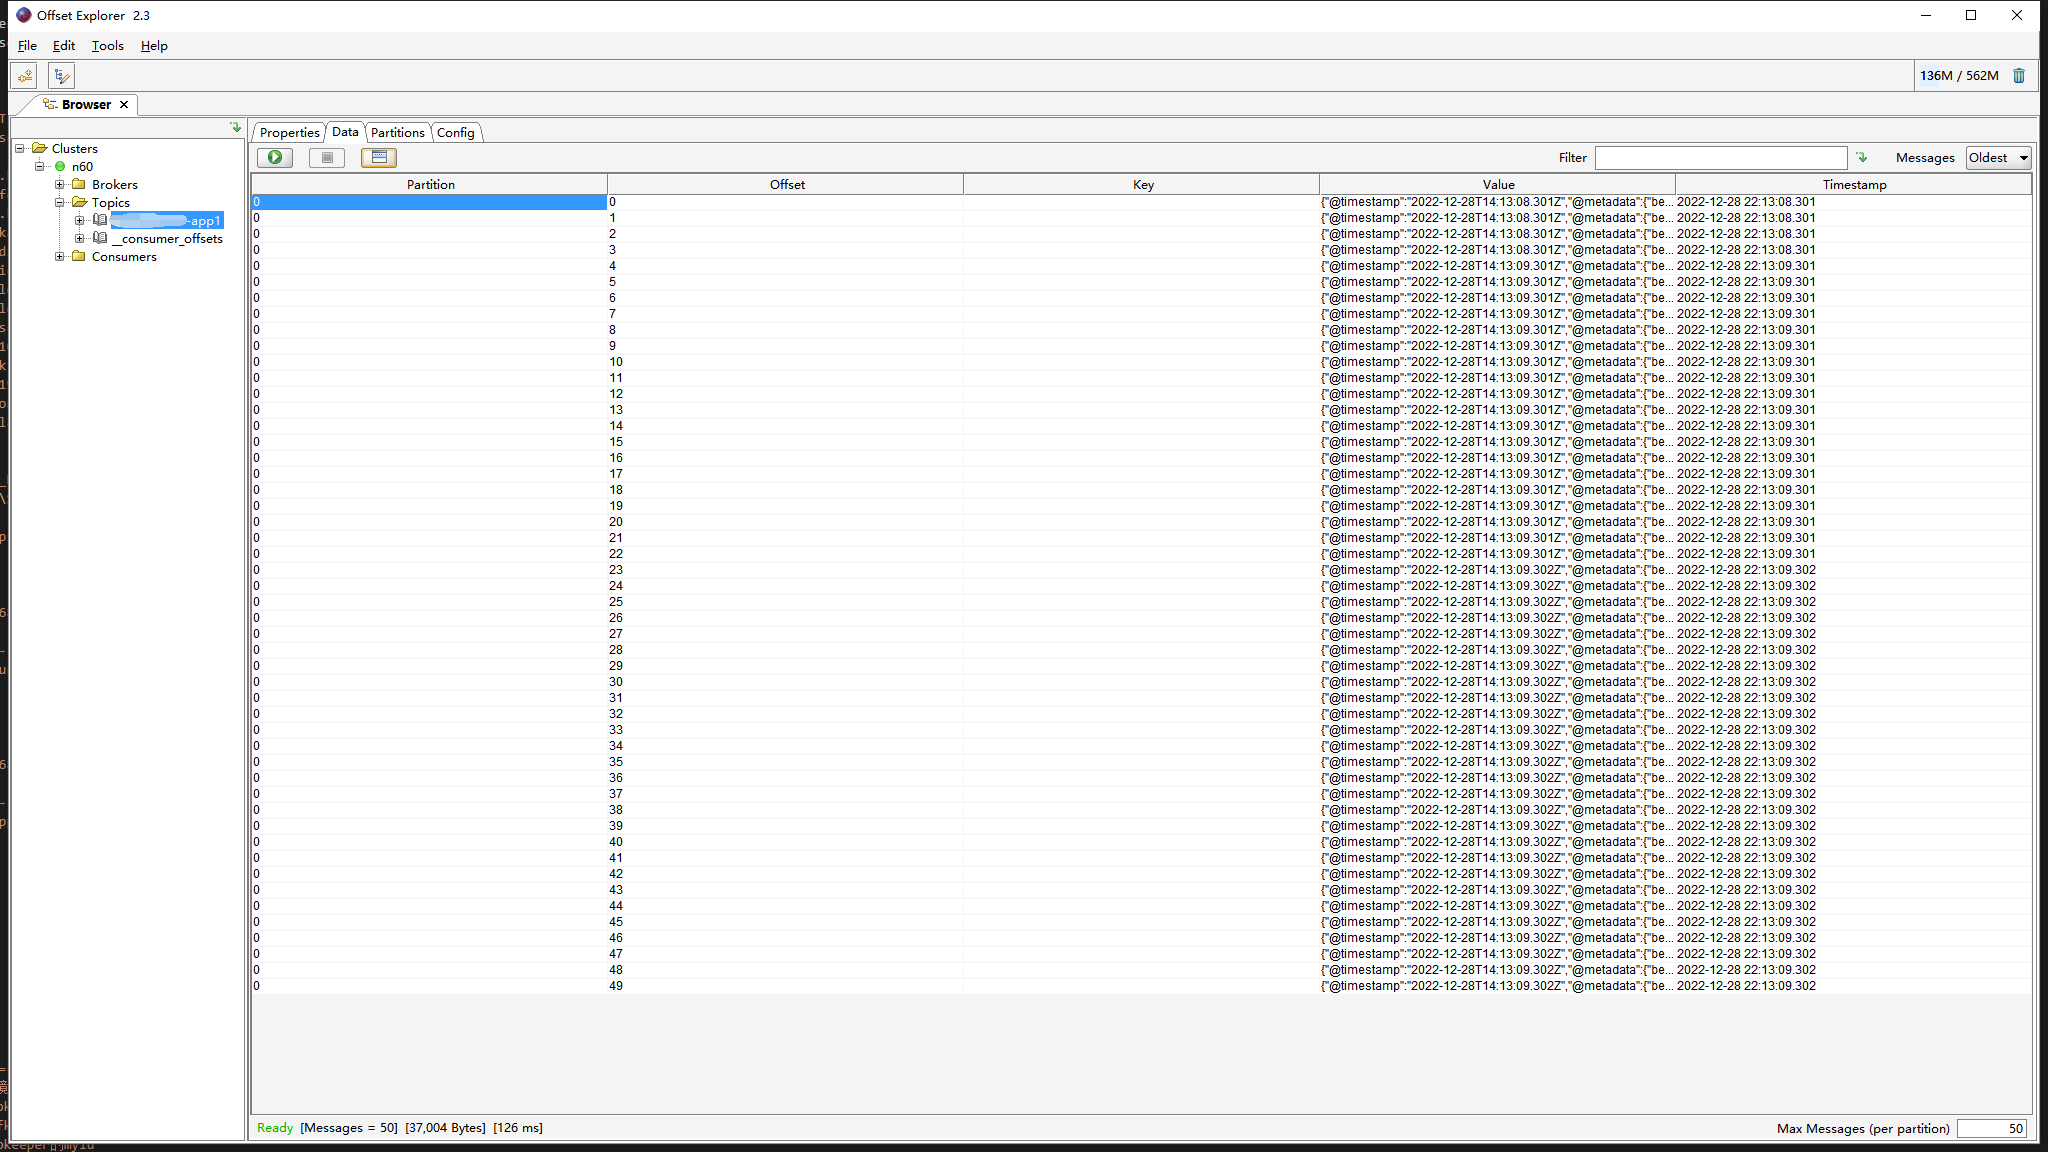
Task: Open the Oldest messages dropdown
Action: coord(1998,158)
